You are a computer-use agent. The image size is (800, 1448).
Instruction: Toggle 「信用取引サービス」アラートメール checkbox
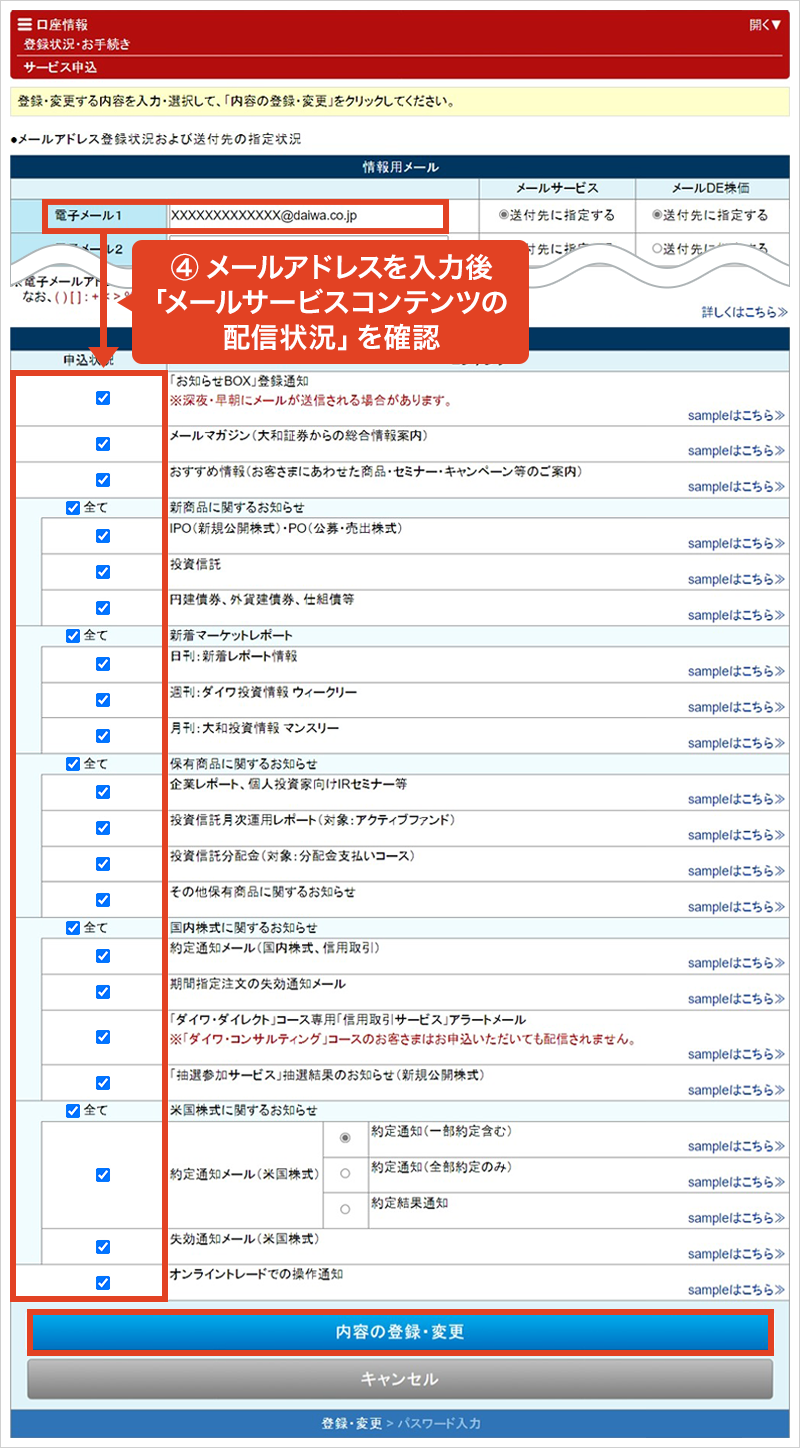[x=102, y=1036]
